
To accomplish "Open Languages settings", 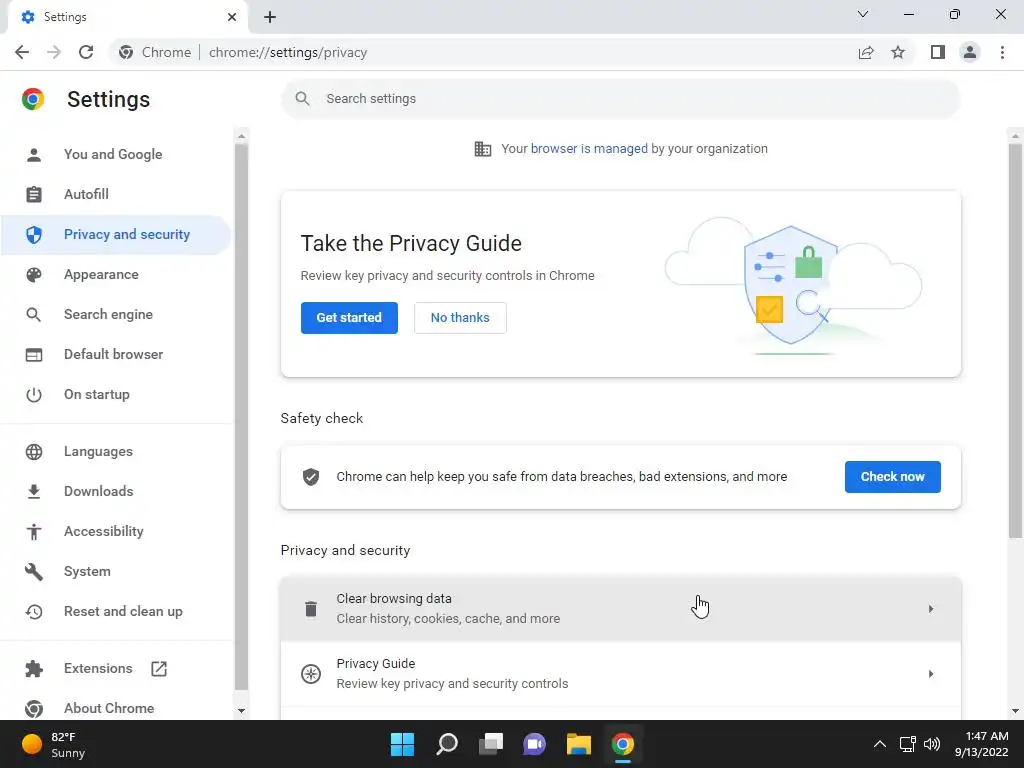I will point(116,451).
